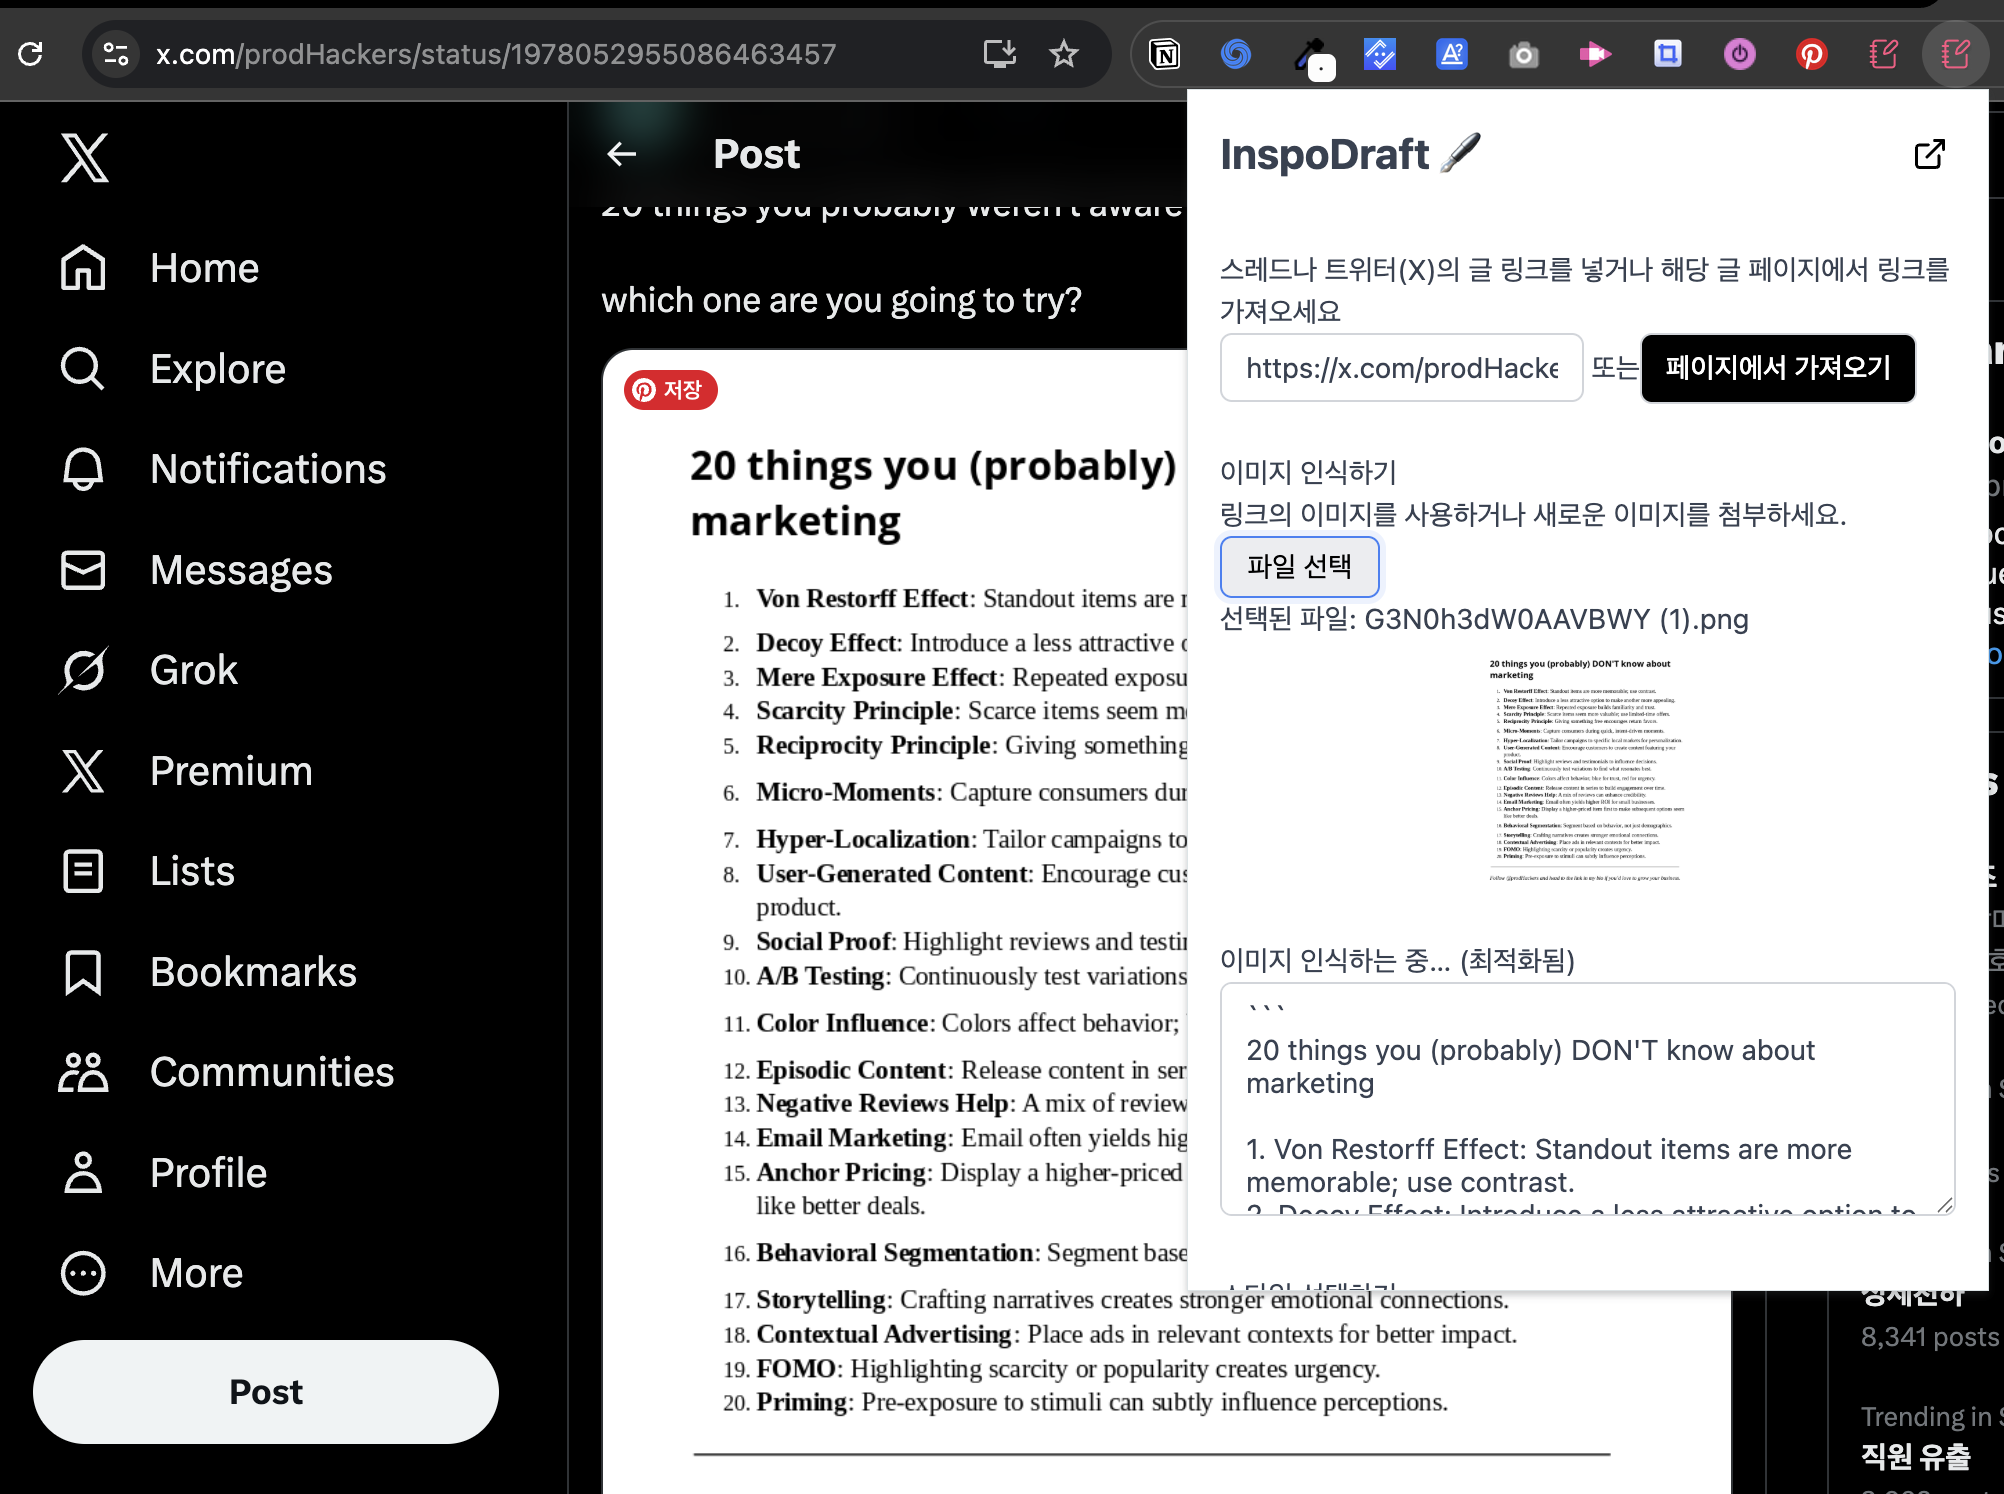Click the back arrow beside Post

[622, 154]
